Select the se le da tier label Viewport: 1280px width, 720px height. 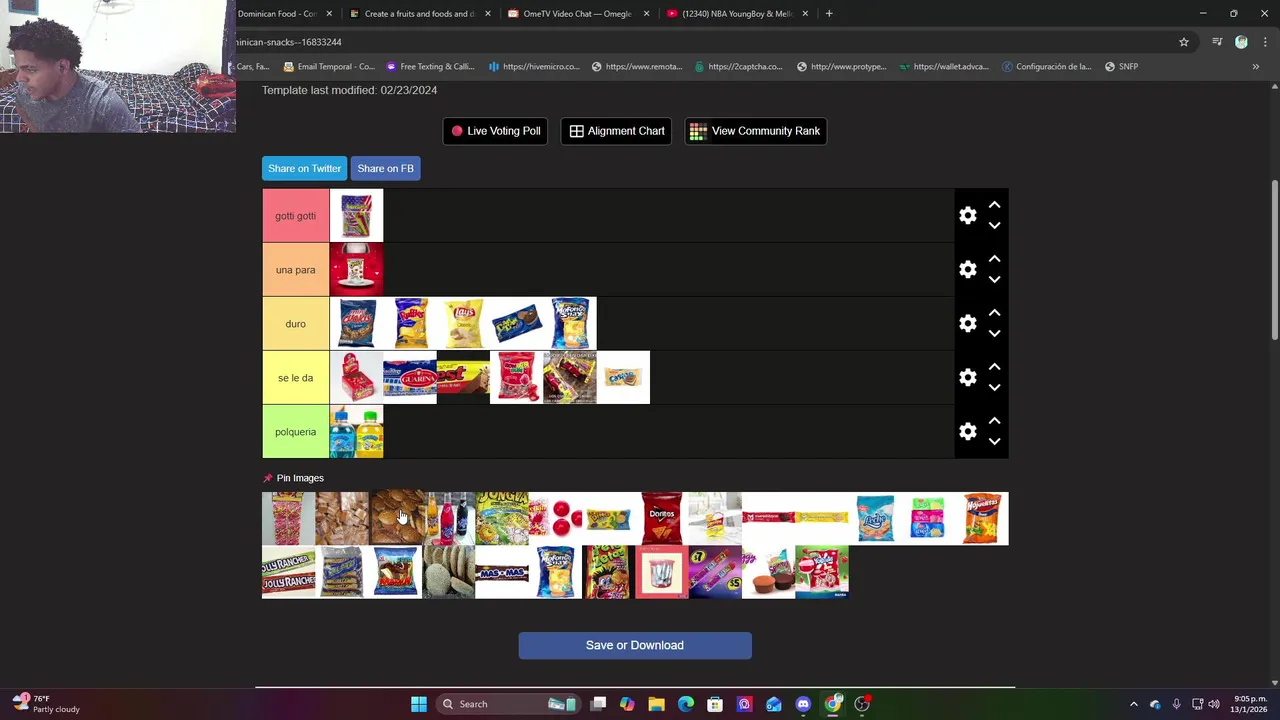click(x=295, y=378)
